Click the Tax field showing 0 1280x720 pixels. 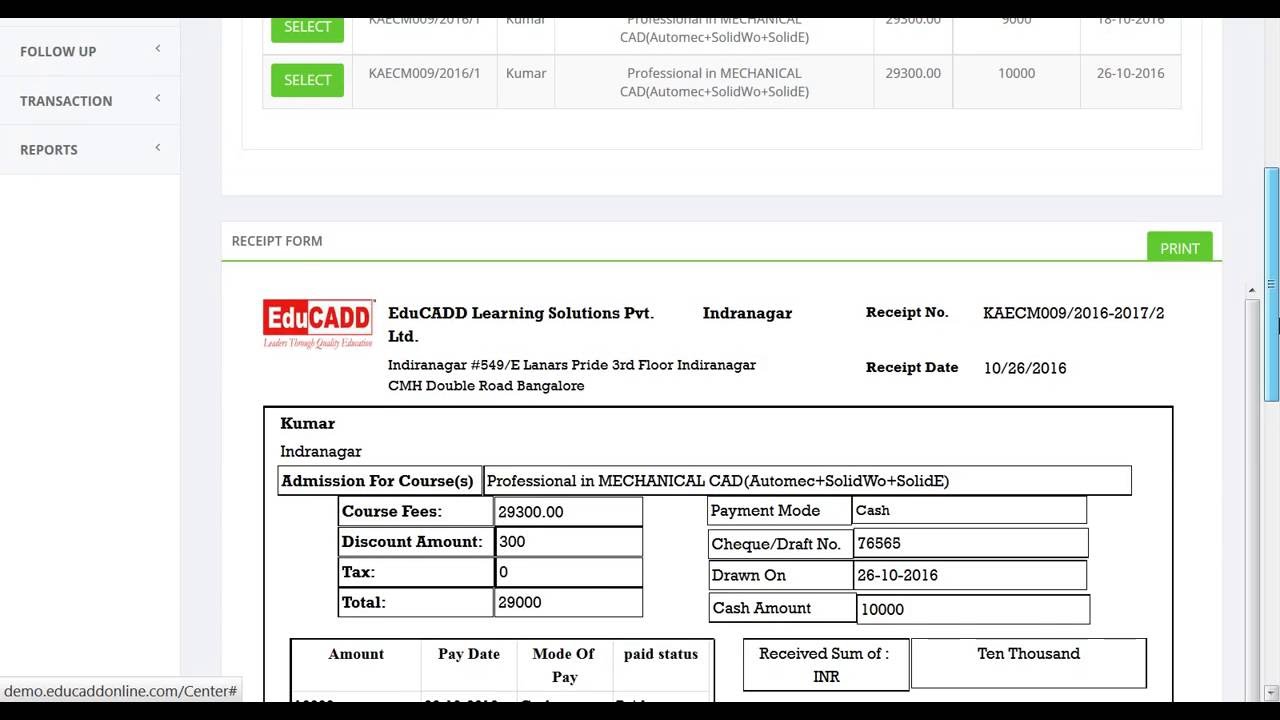tap(569, 572)
